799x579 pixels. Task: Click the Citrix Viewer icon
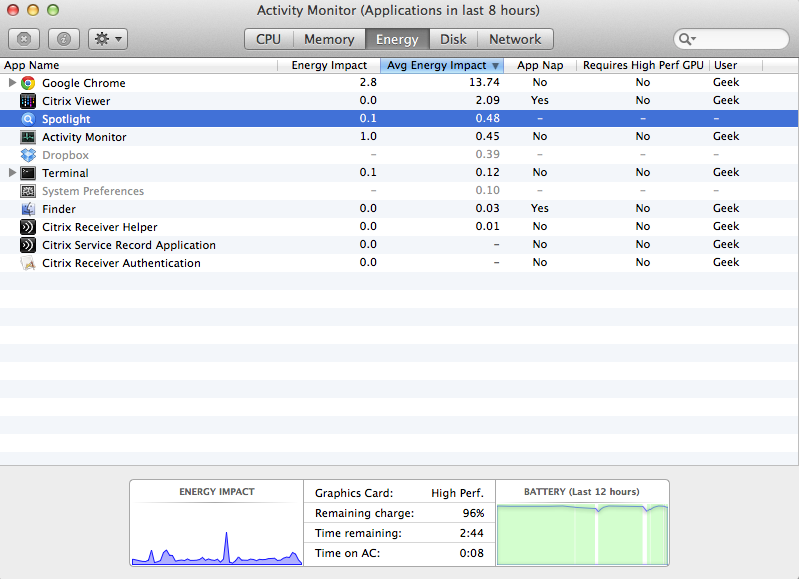[28, 101]
